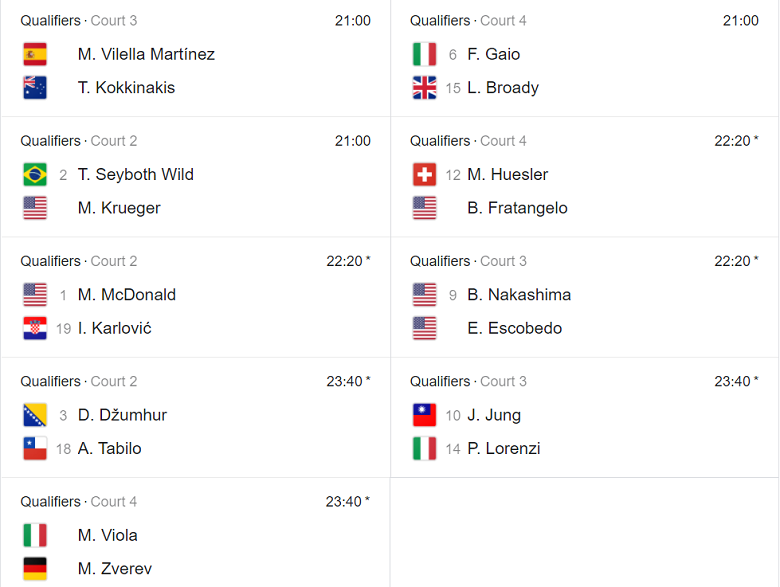The image size is (780, 587).
Task: Click the UK flag beside L. Broady
Action: click(x=424, y=88)
